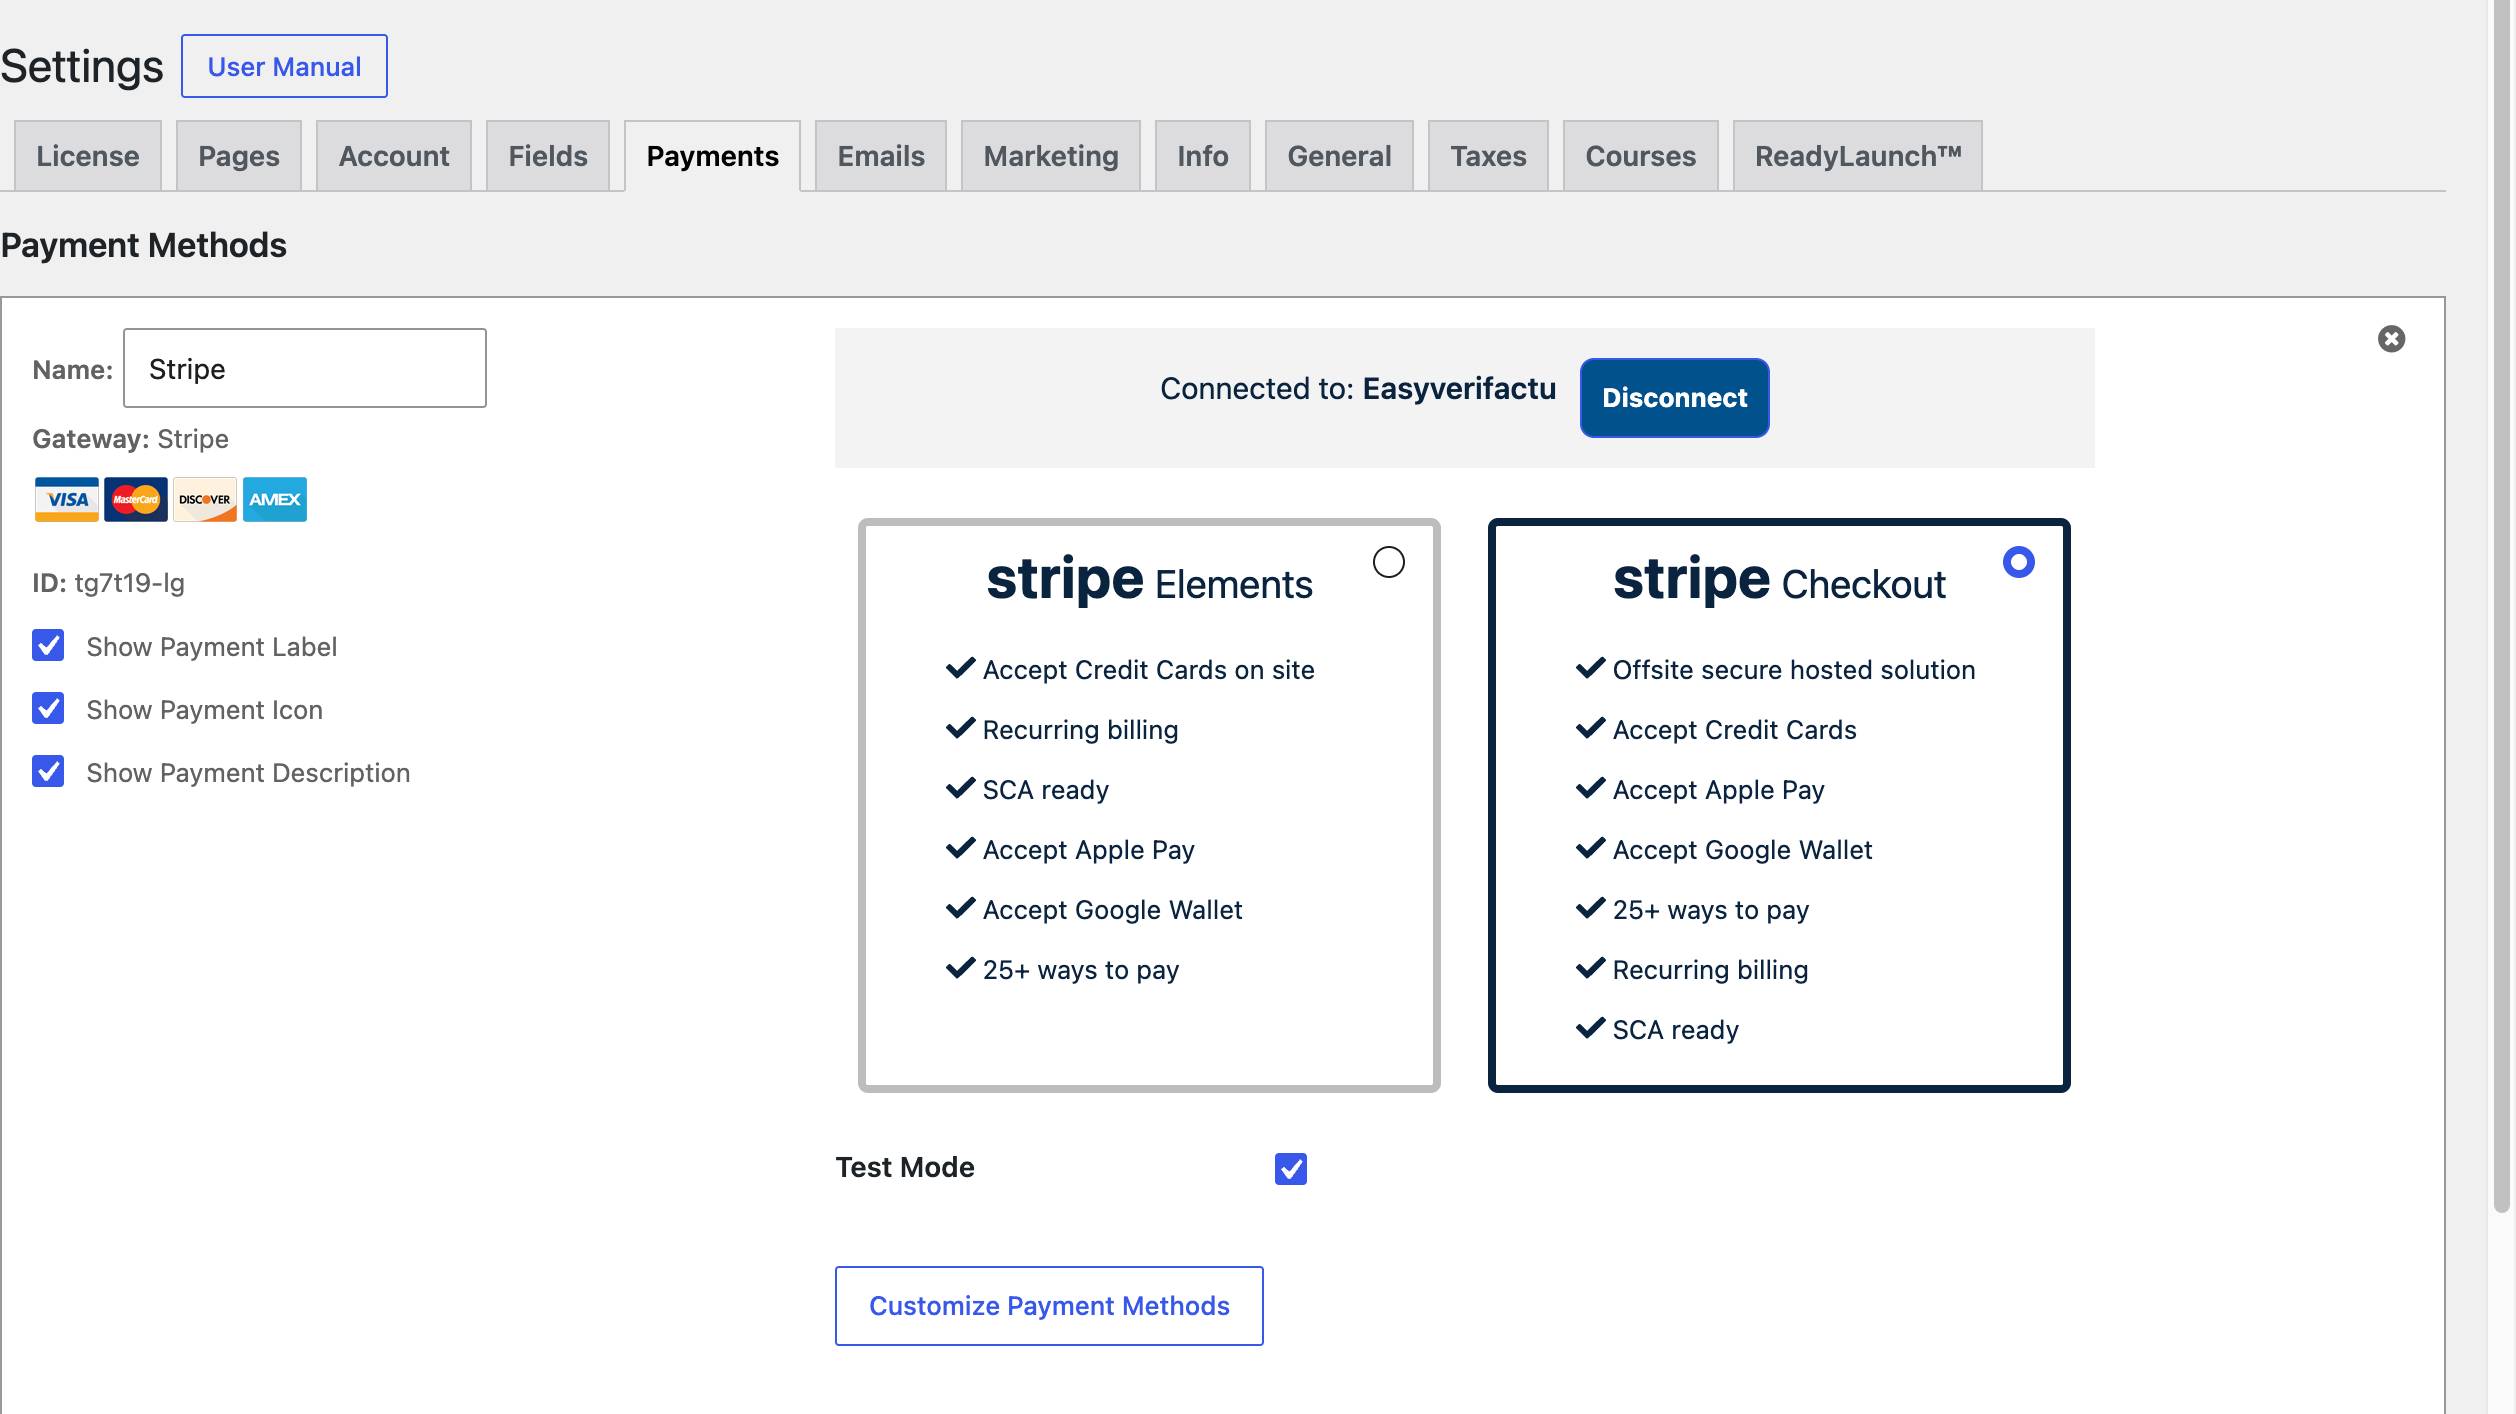Click Accept Google Wallet in Stripe Checkout card
This screenshot has width=2516, height=1414.
(1742, 850)
